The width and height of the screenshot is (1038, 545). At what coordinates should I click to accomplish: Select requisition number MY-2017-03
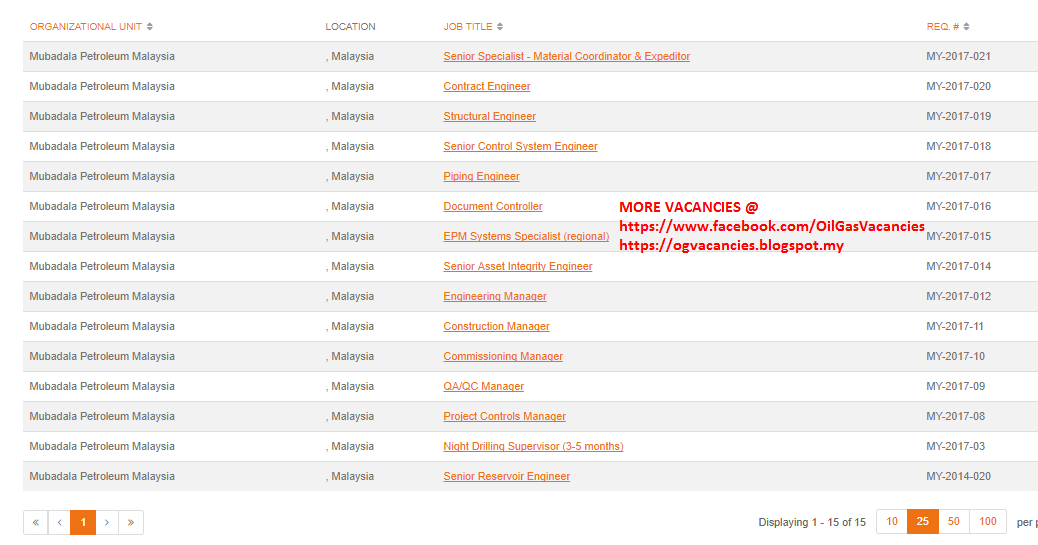coord(955,446)
